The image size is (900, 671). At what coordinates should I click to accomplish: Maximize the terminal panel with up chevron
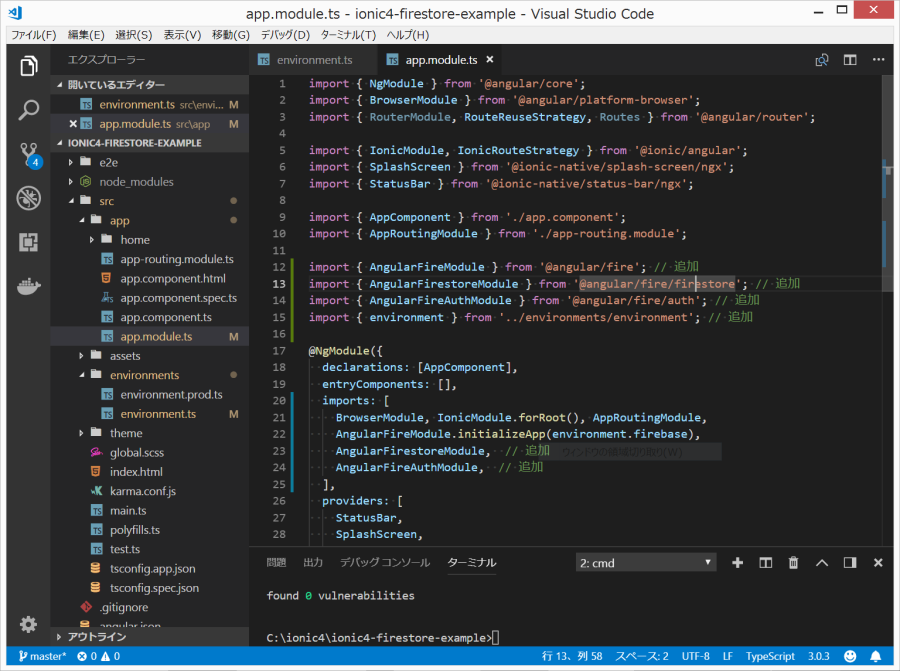click(x=822, y=563)
